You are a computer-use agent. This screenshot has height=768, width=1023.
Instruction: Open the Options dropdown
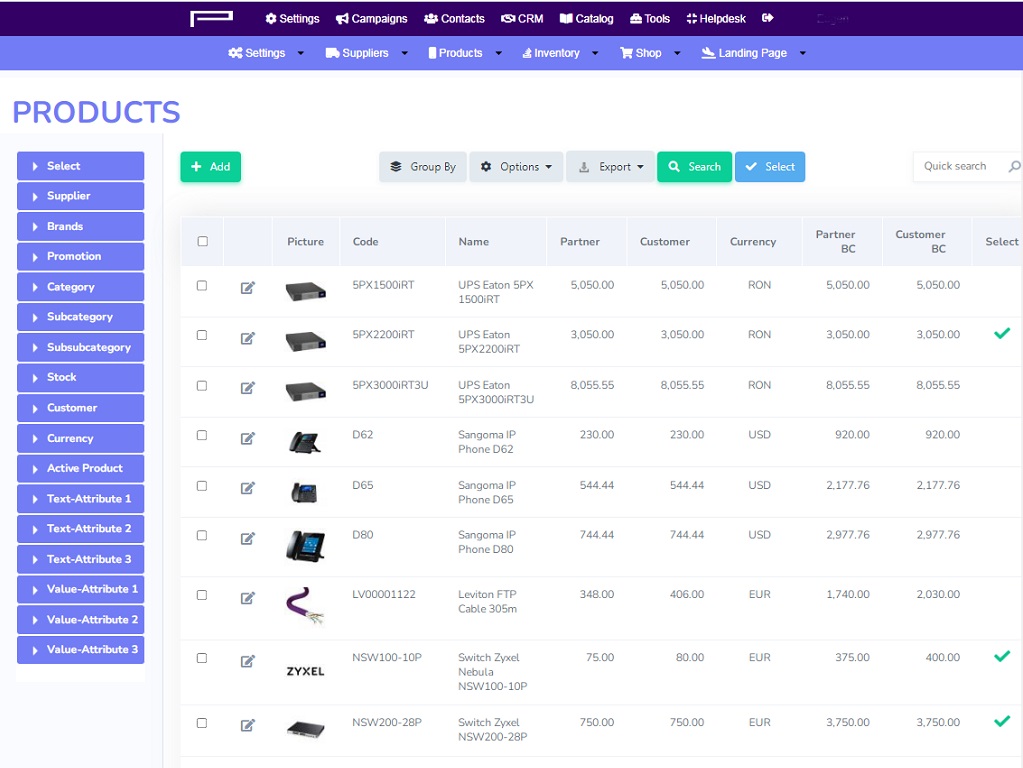[516, 167]
